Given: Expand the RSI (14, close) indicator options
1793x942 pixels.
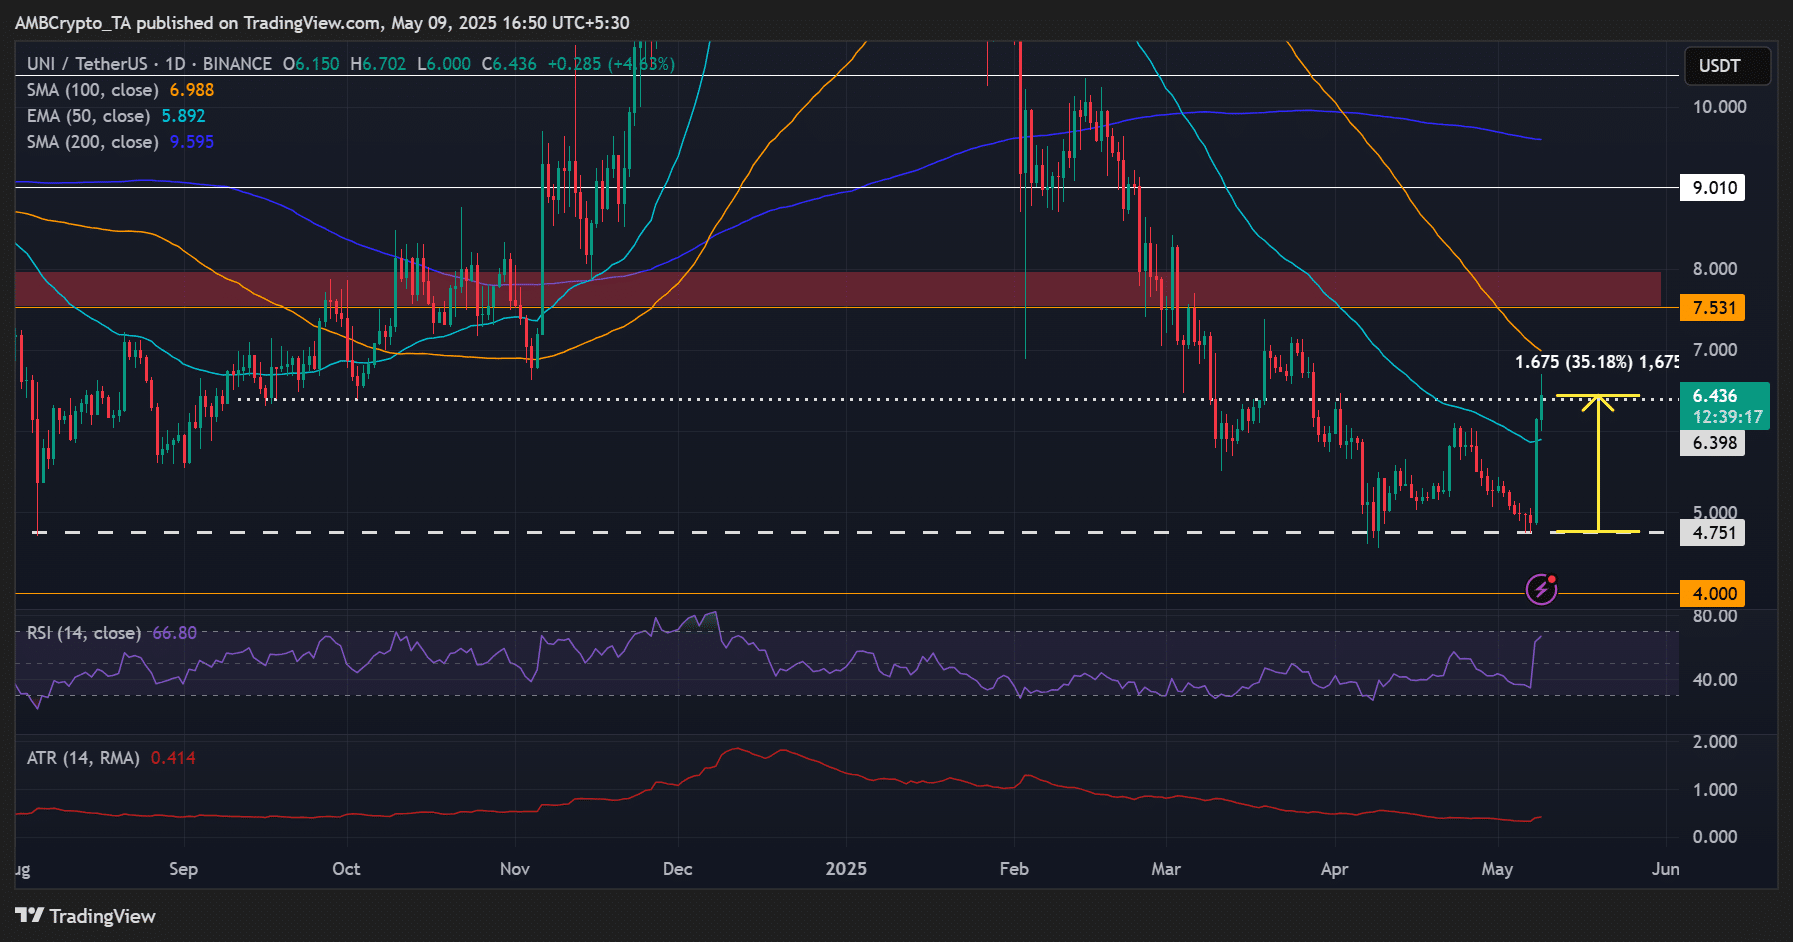Looking at the screenshot, I should [83, 633].
